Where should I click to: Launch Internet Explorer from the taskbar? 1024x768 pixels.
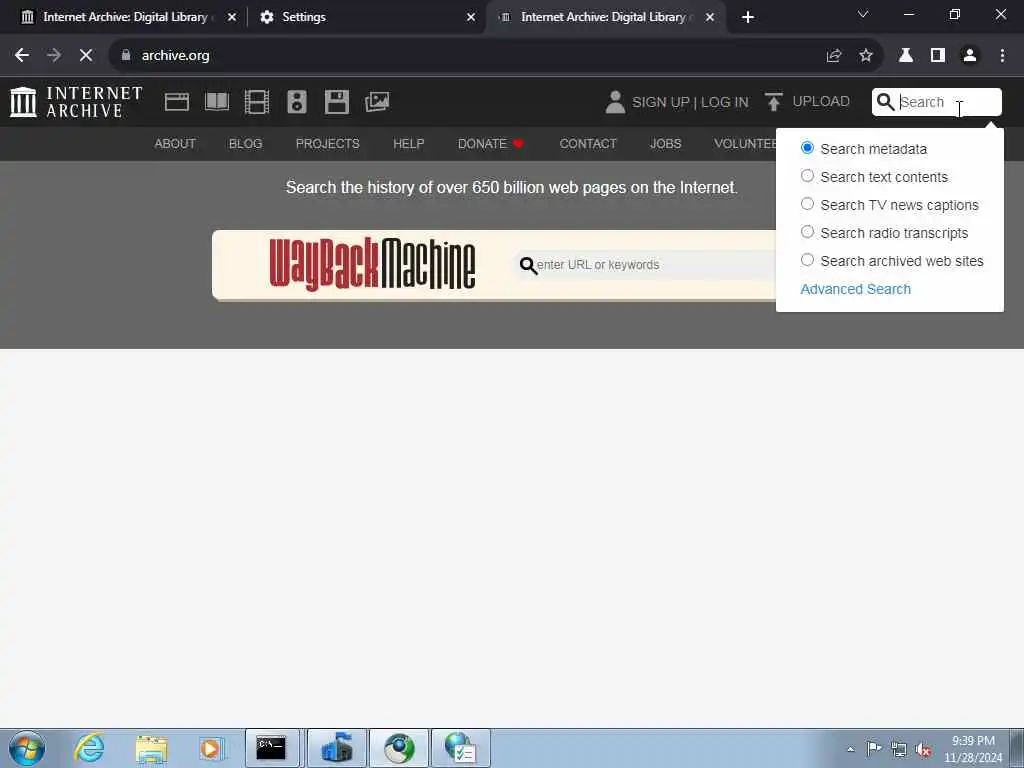(89, 748)
